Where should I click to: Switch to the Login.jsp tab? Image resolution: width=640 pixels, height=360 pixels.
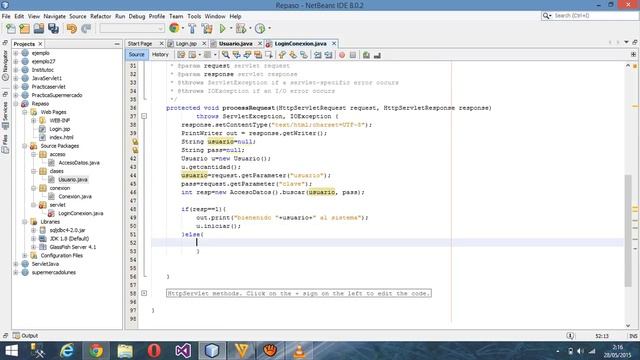click(187, 43)
